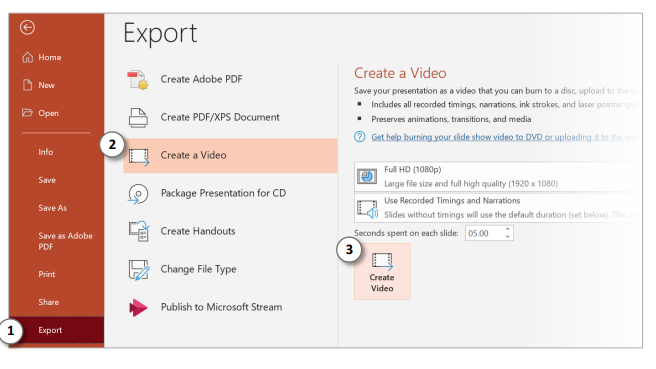Open Use Recorded Timings and Narrations dropdown
This screenshot has width=656, height=369.
tap(497, 208)
